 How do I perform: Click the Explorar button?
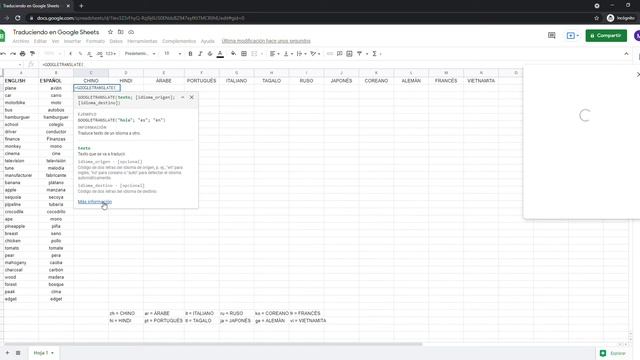click(x=613, y=353)
